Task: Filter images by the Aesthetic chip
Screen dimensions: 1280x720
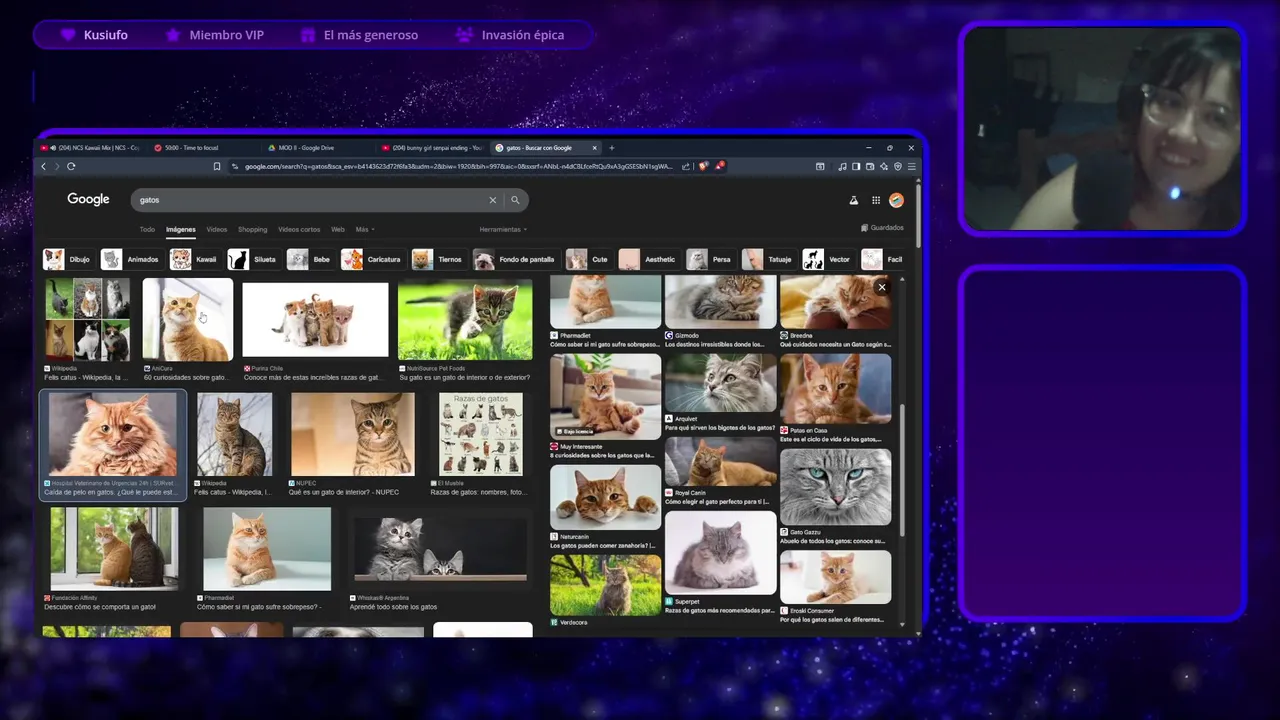Action: (649, 260)
